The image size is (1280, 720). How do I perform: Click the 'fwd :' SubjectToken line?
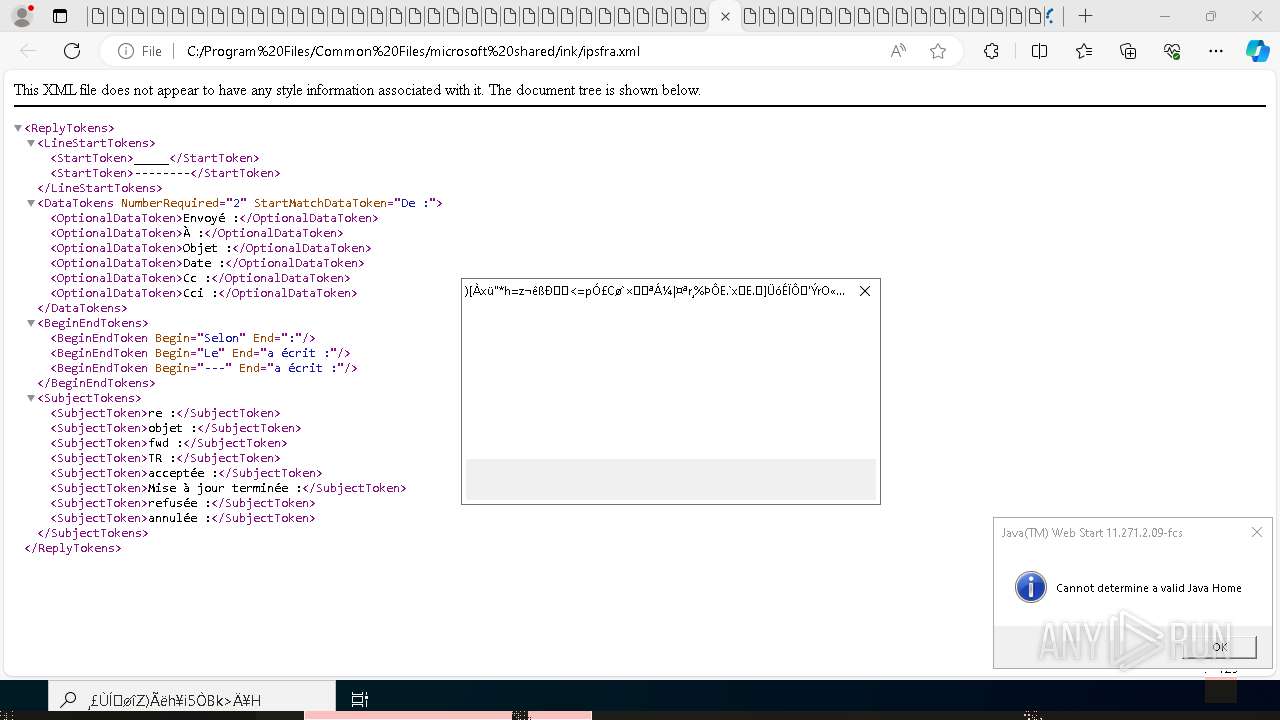click(x=169, y=443)
